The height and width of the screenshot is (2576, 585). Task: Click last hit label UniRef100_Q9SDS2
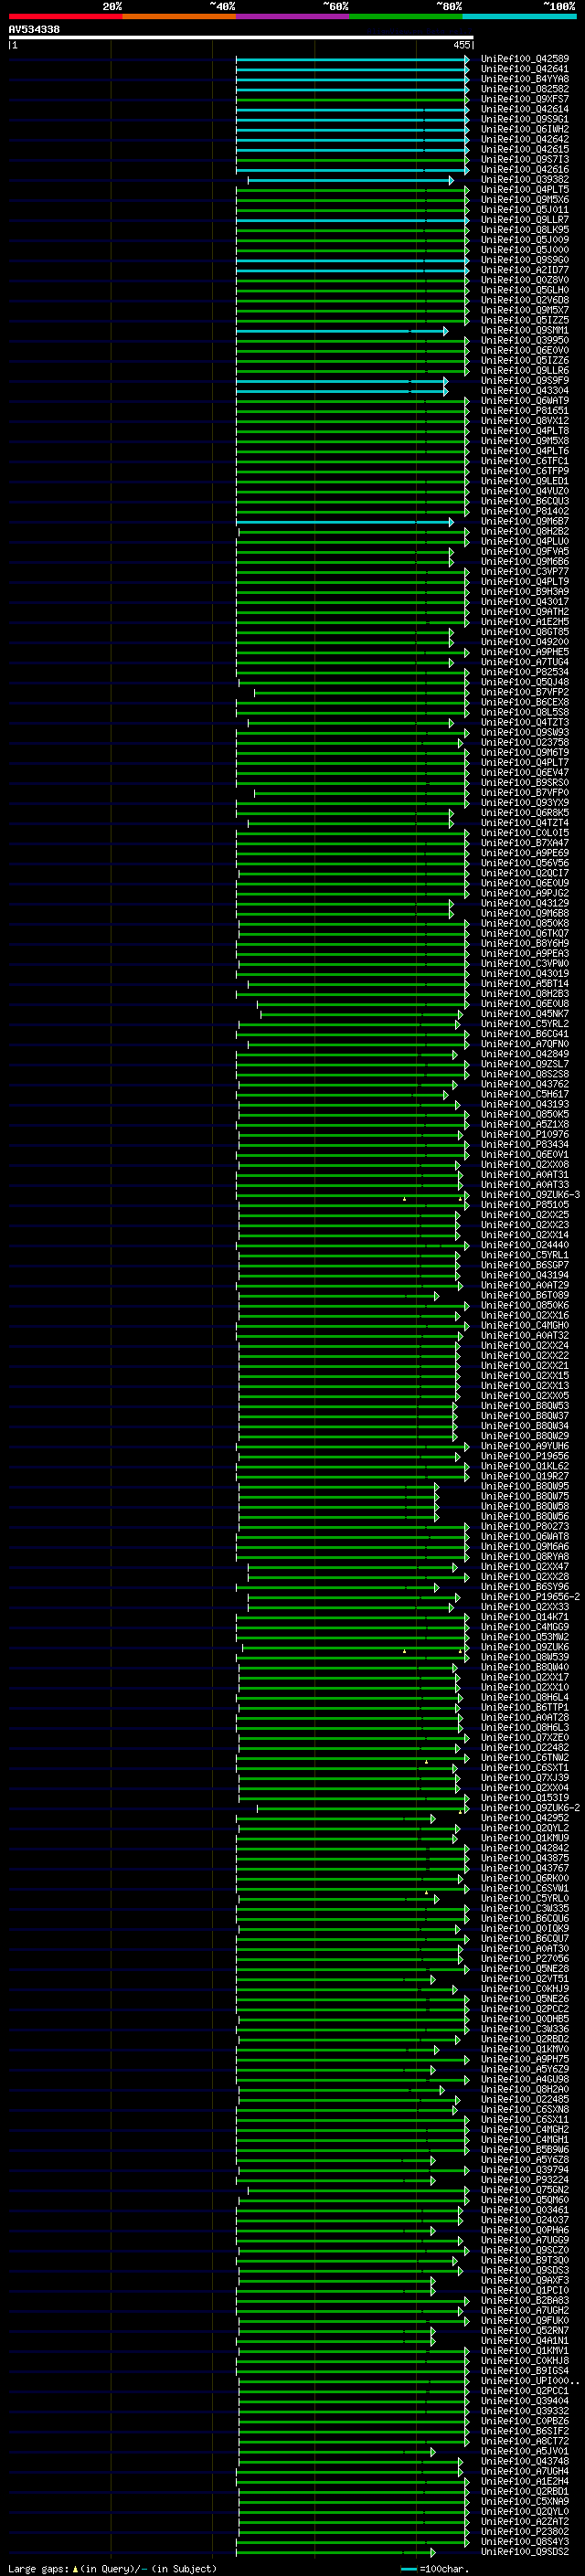(524, 2551)
